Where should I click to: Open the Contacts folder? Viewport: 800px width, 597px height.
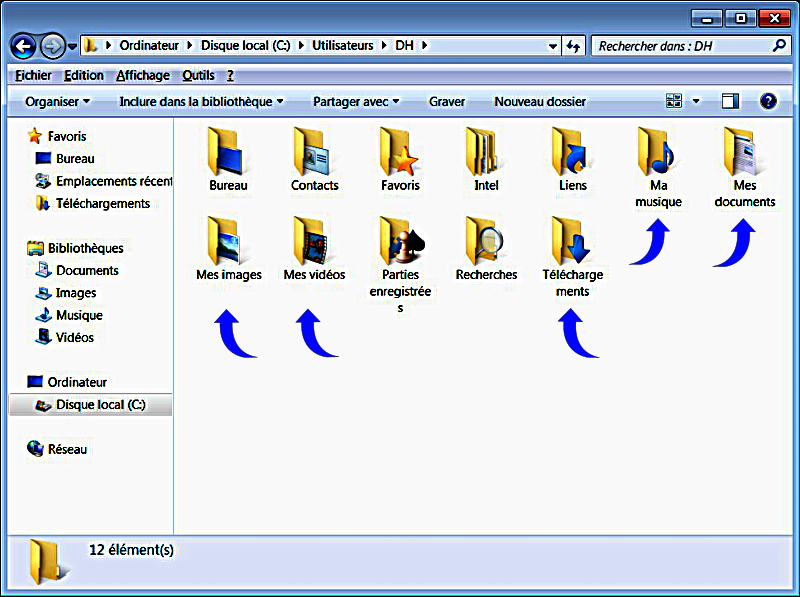[313, 152]
